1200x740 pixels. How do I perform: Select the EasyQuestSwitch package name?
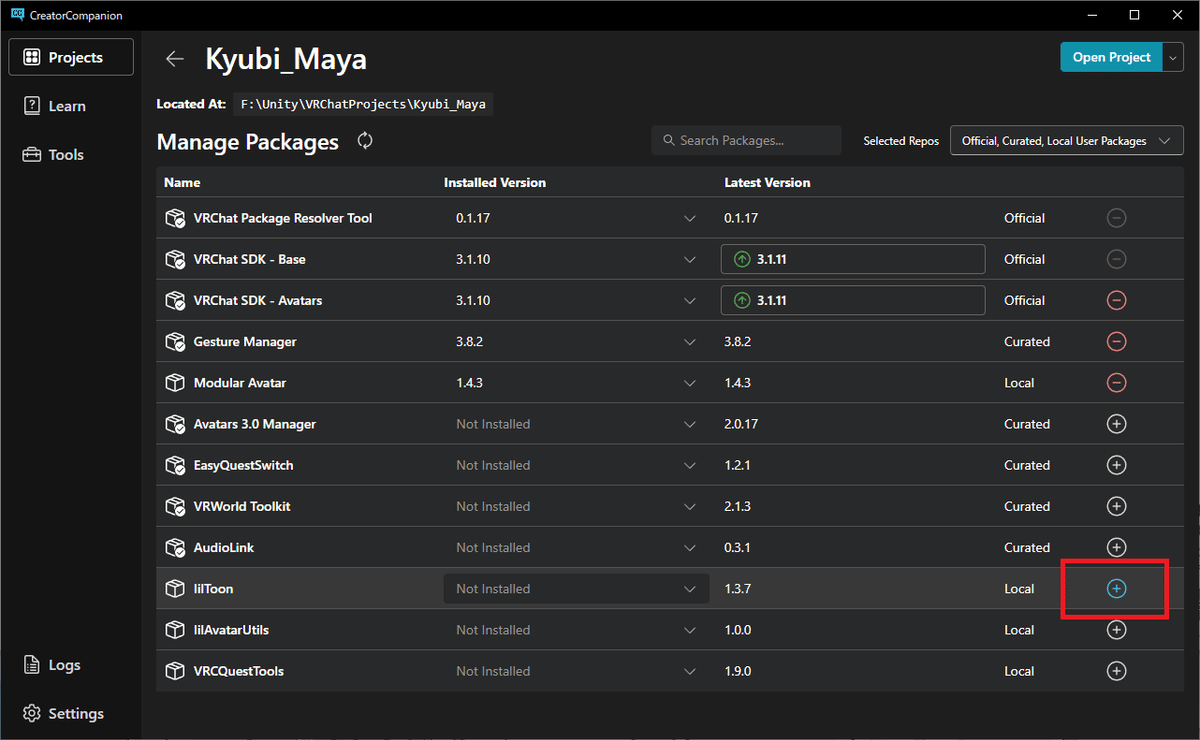[244, 465]
